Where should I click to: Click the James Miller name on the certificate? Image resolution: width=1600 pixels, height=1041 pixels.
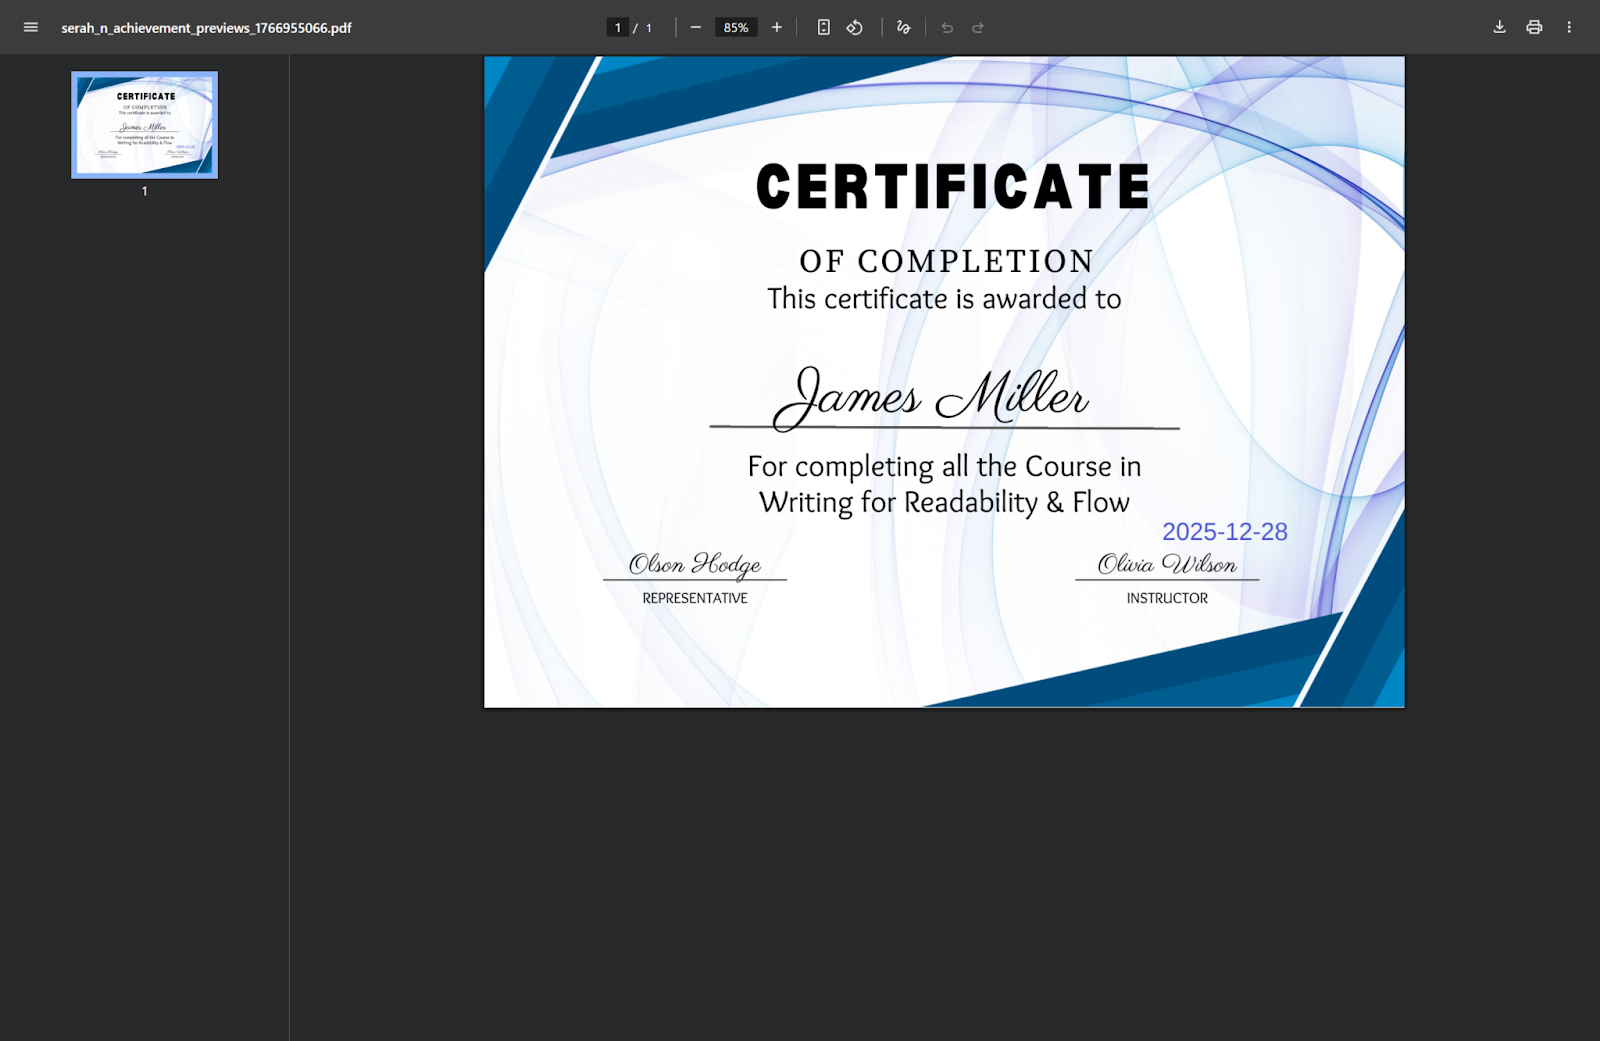click(931, 397)
